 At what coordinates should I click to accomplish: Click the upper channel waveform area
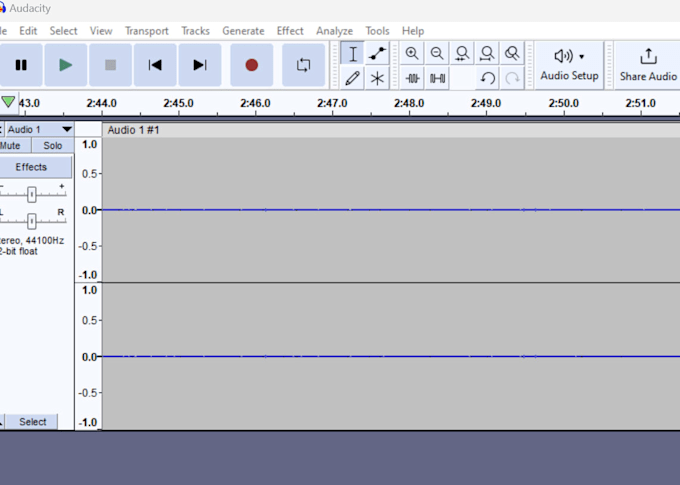coord(391,210)
